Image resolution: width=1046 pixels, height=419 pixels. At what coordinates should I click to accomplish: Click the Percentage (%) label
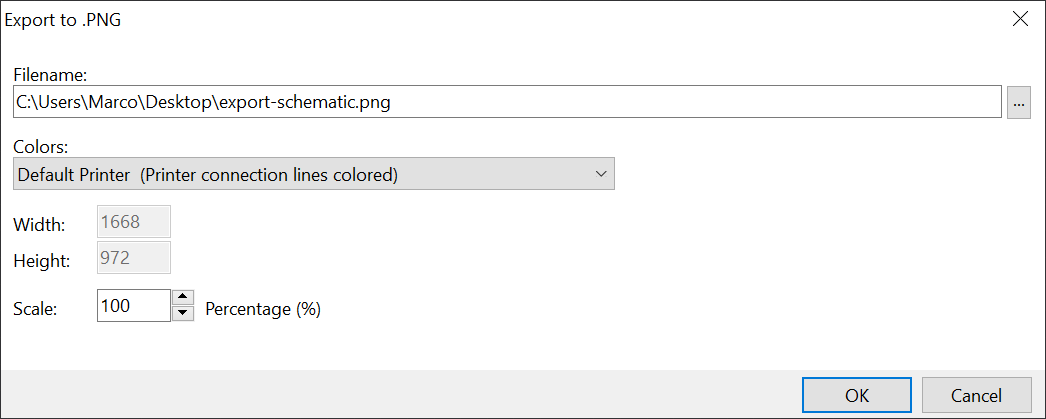pyautogui.click(x=262, y=309)
